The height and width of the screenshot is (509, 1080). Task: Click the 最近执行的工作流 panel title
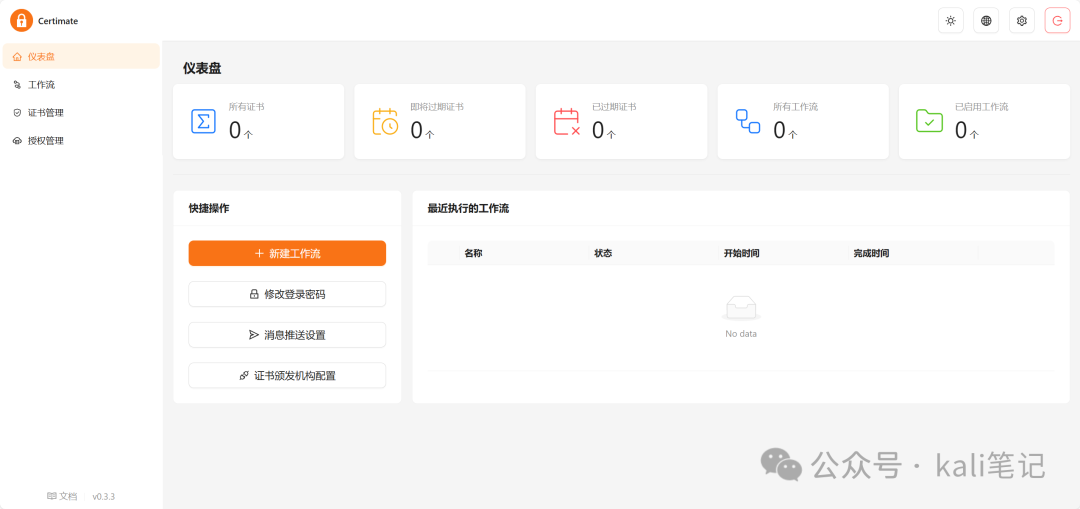tap(468, 209)
